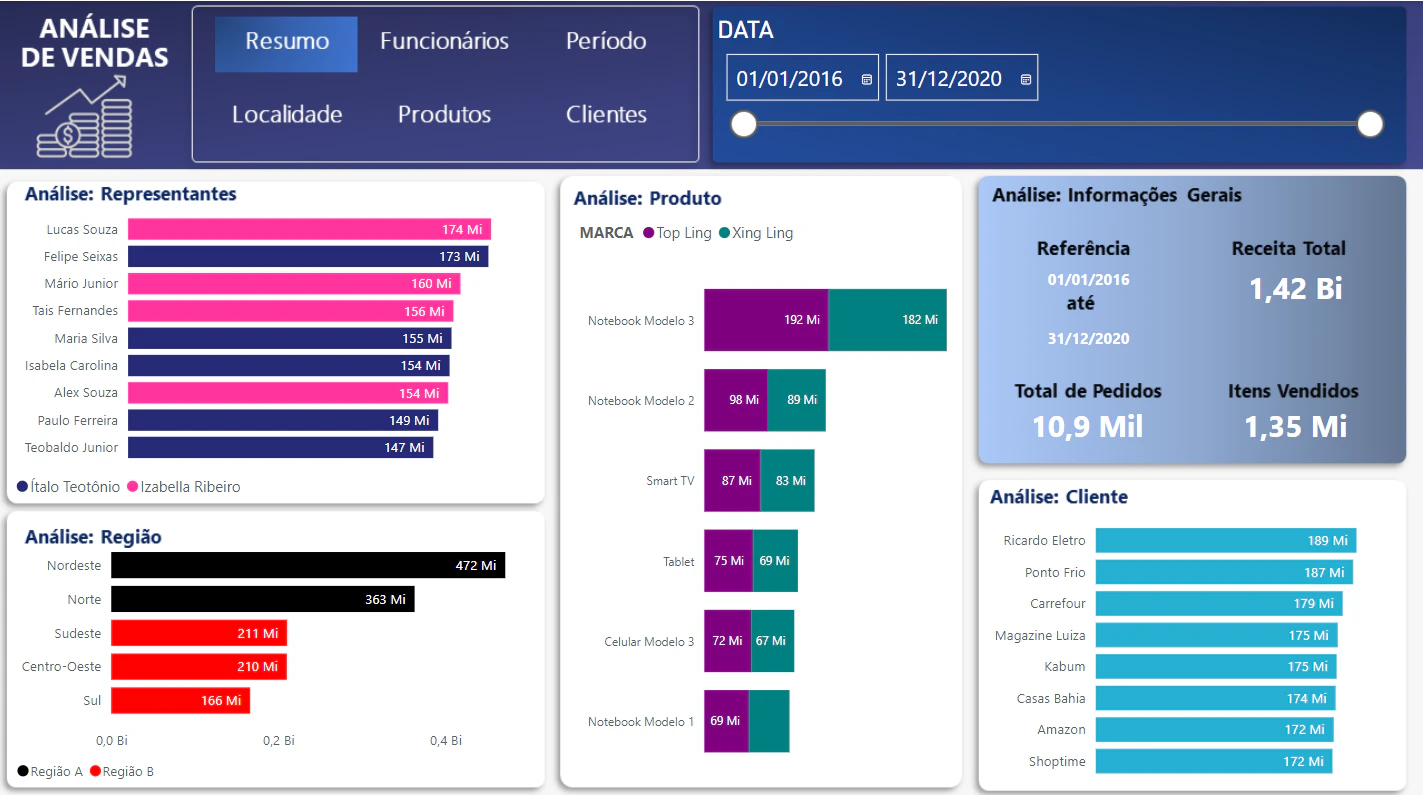Select the Maria Silva bar with 155 Mi

(x=289, y=338)
